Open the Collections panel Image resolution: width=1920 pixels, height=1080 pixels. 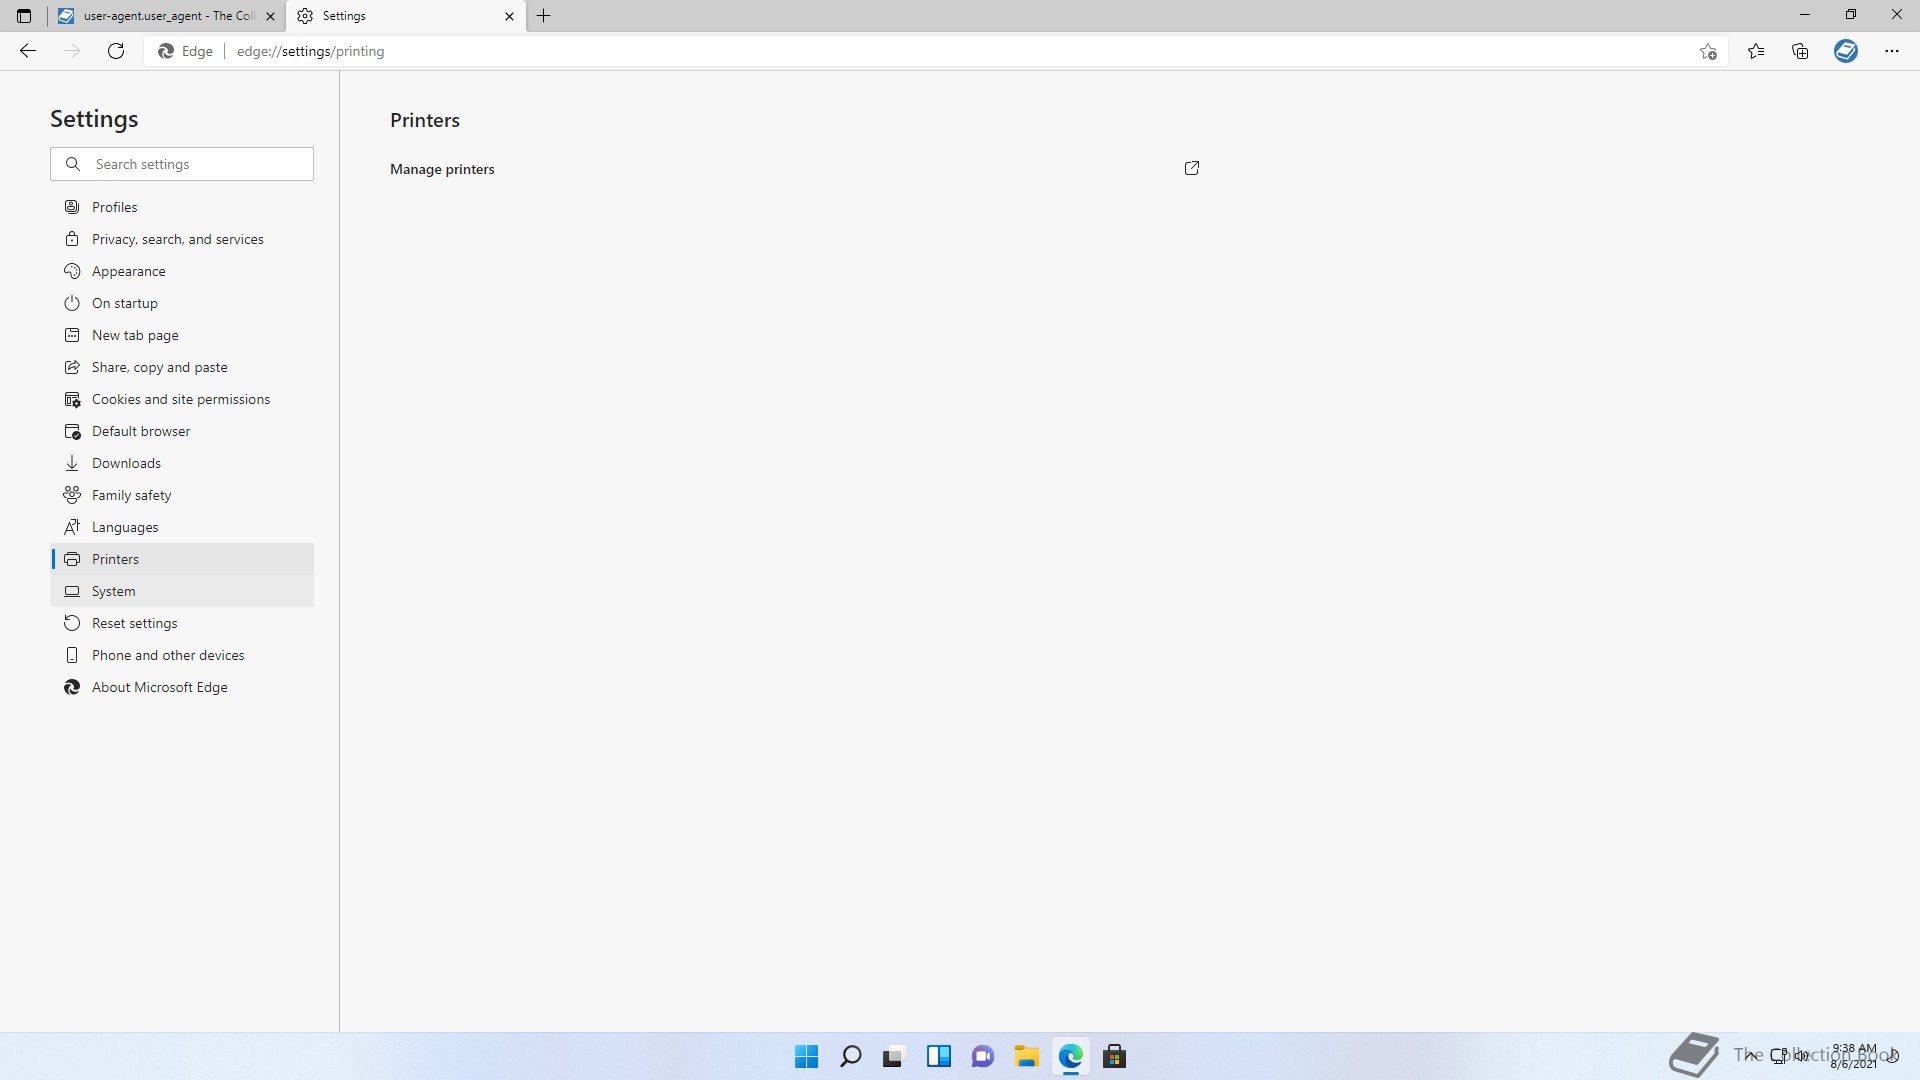[1800, 51]
